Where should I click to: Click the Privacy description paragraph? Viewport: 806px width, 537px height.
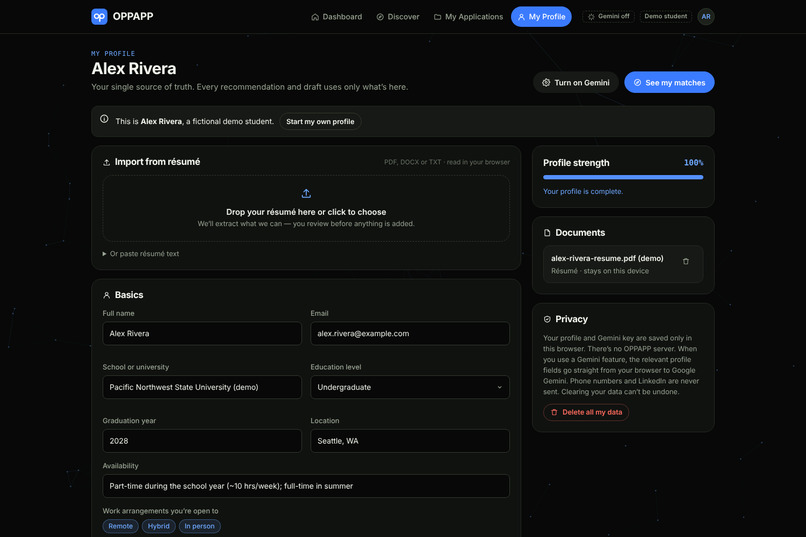coord(621,365)
